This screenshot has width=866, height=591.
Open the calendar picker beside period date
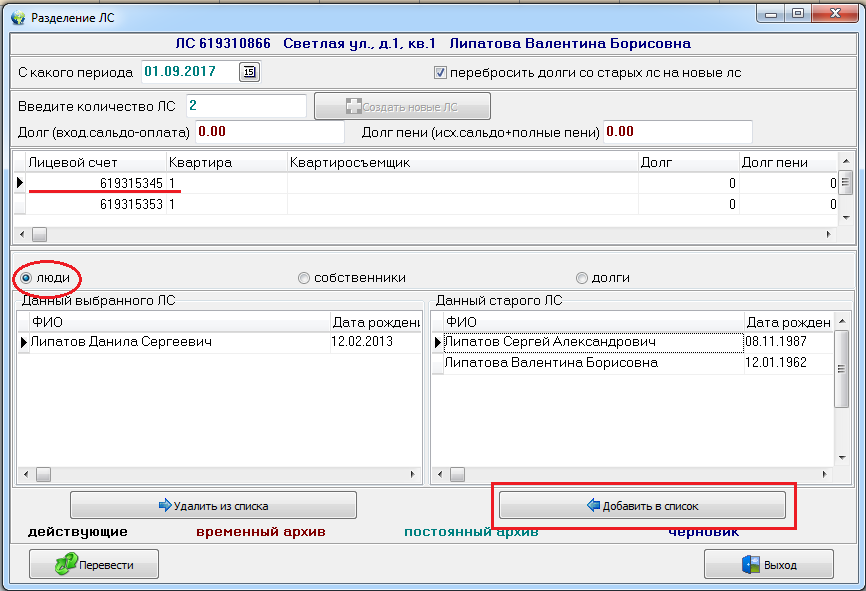250,72
